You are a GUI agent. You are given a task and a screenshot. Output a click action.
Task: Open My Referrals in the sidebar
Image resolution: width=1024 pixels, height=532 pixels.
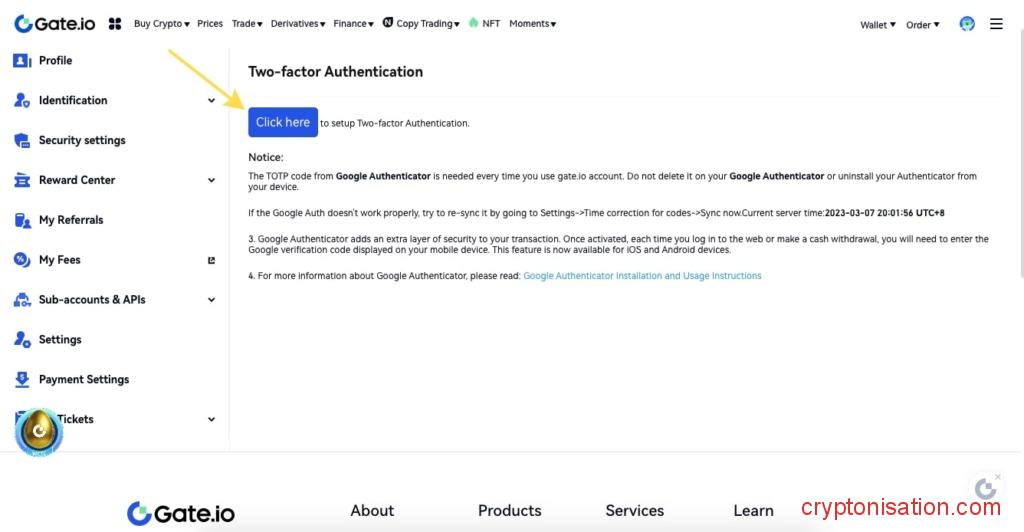click(70, 220)
